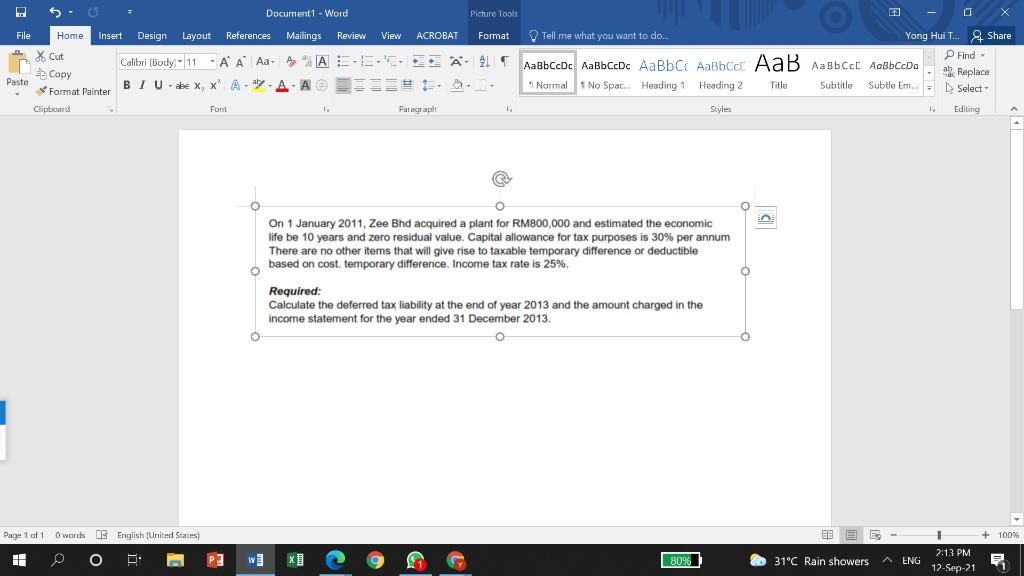Open the Insert ribbon tab
The width and height of the screenshot is (1024, 576).
[109, 35]
